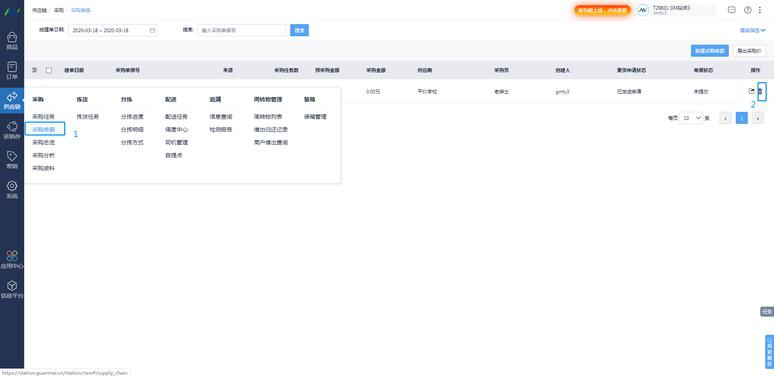Tick the select-all checkbox in table header
The width and height of the screenshot is (774, 377).
[x=49, y=70]
